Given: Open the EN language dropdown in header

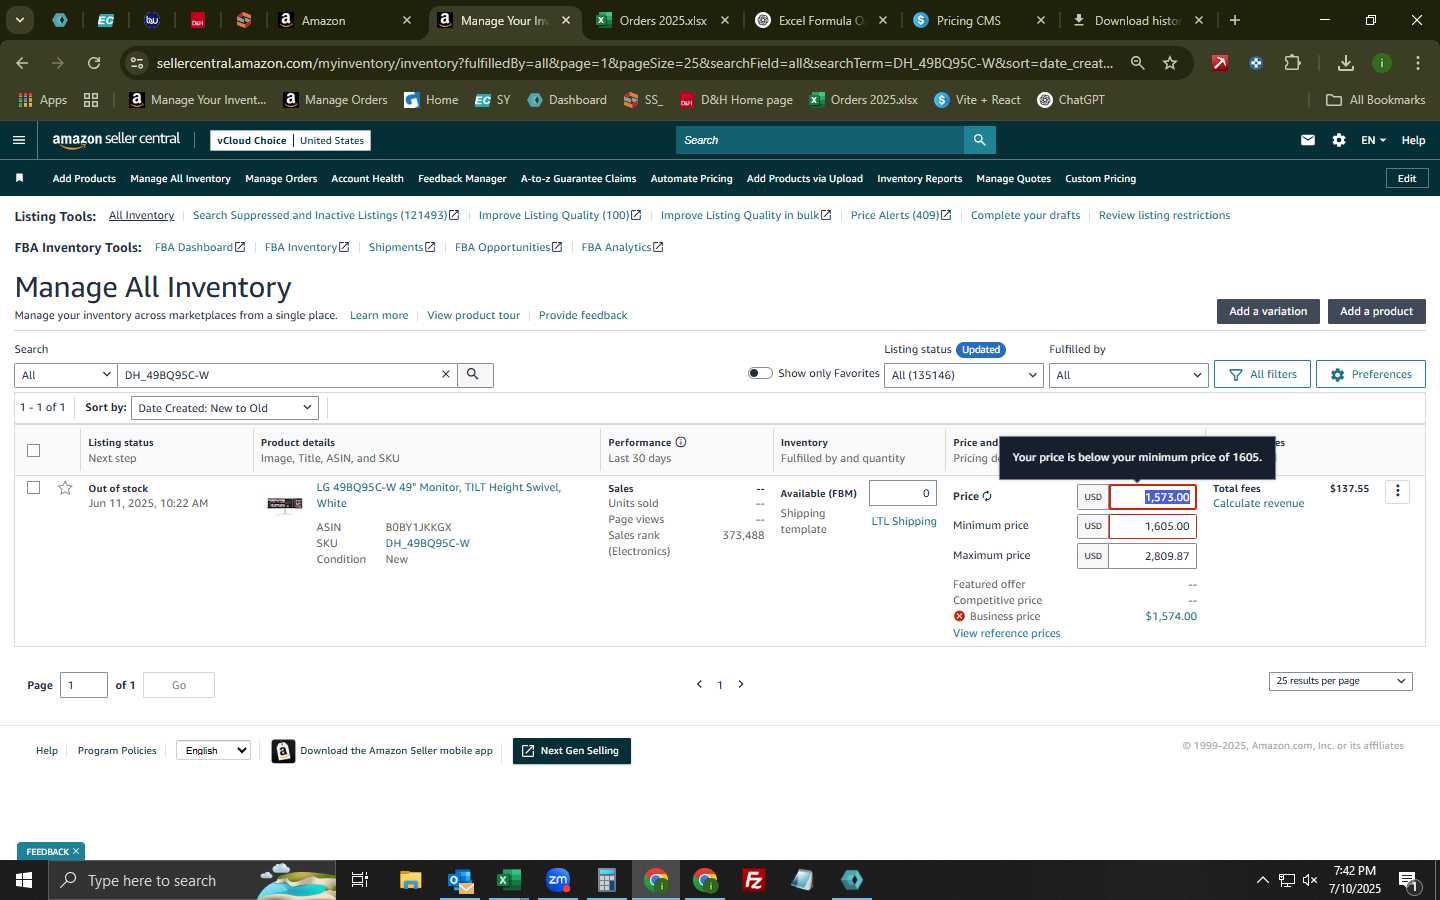Looking at the screenshot, I should click(1373, 140).
